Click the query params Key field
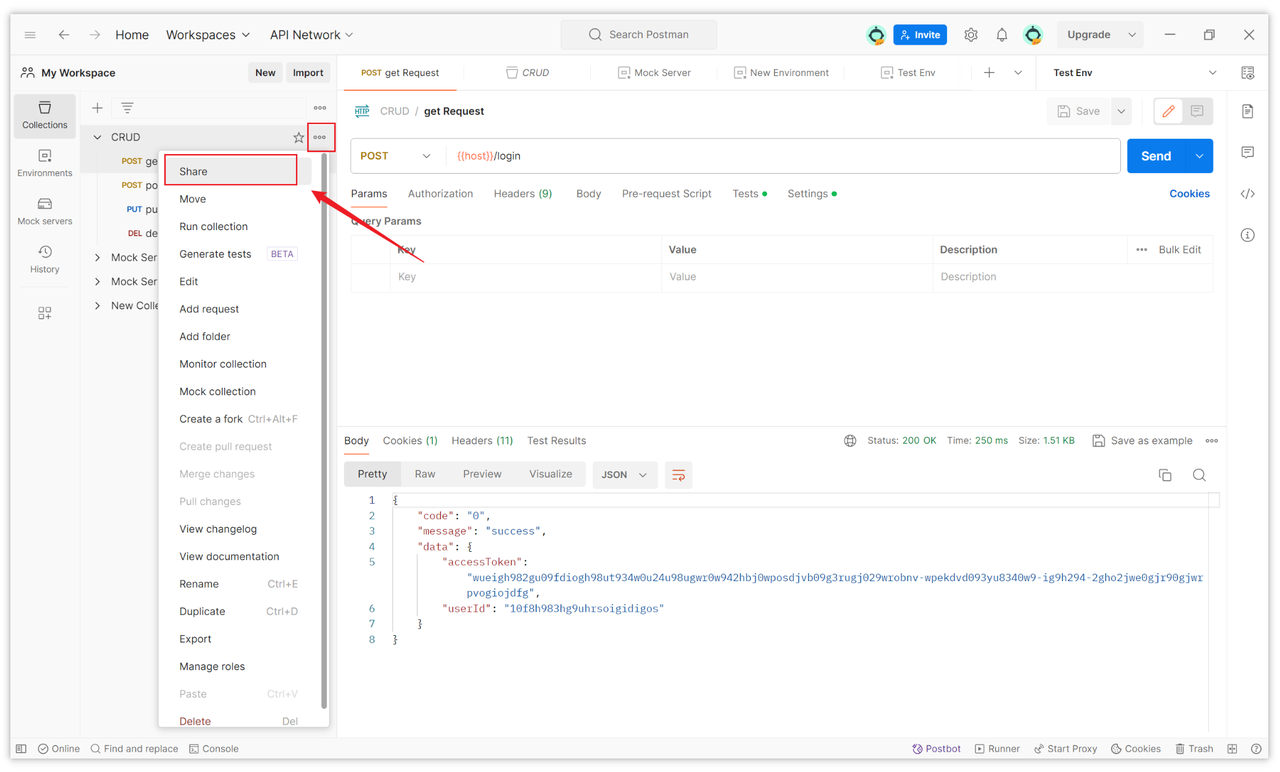 pos(525,277)
